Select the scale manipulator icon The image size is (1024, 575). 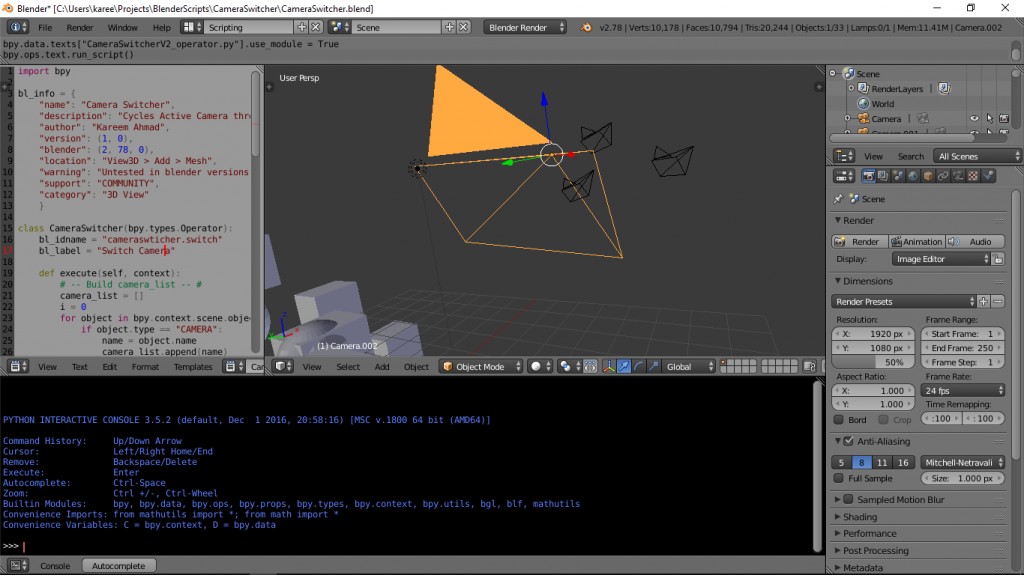coord(654,367)
